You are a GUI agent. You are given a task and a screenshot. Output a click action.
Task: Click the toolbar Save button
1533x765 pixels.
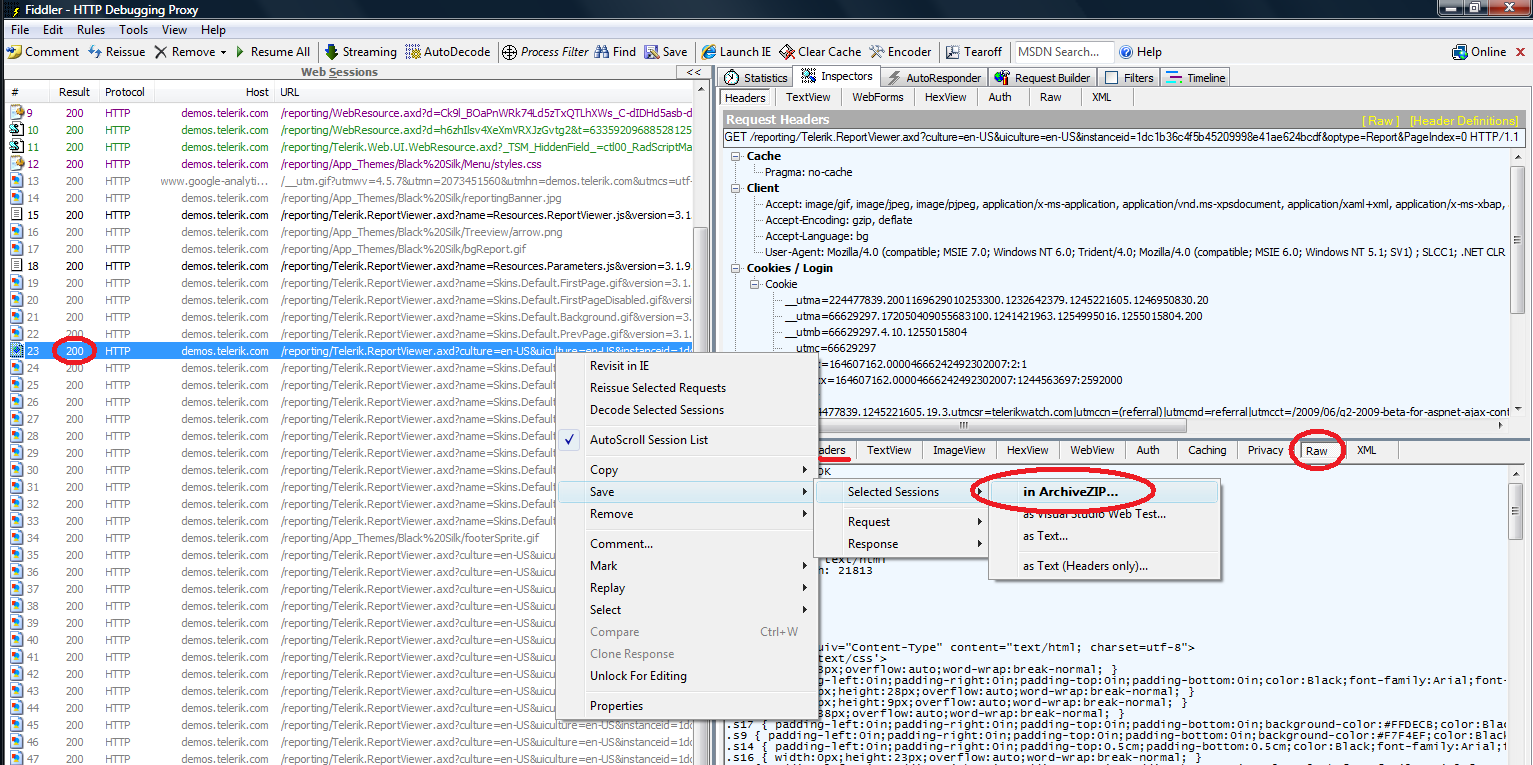point(666,52)
